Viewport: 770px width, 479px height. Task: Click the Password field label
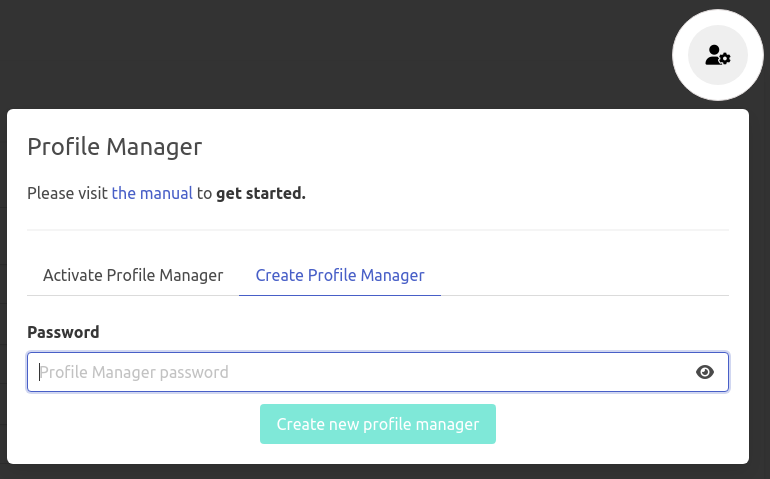[63, 332]
